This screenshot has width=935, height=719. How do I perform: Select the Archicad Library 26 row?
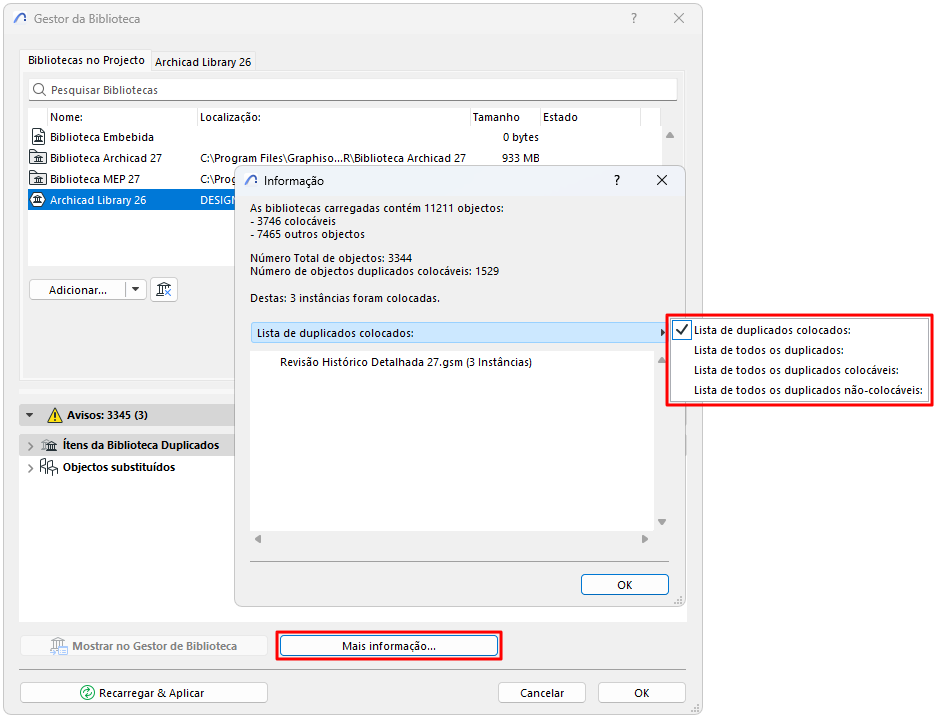click(131, 200)
